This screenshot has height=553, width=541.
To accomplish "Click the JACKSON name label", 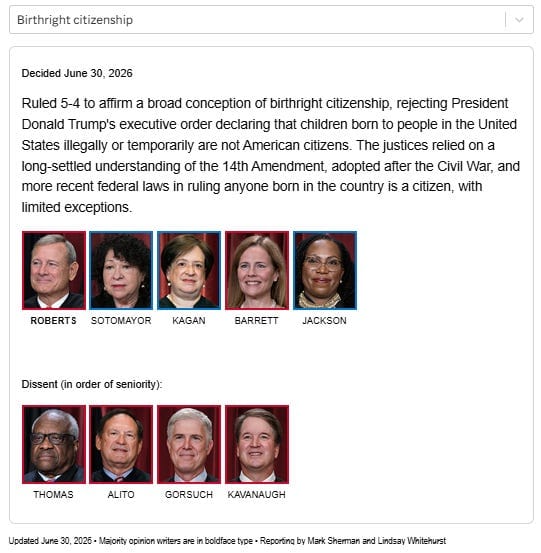I will 324,321.
